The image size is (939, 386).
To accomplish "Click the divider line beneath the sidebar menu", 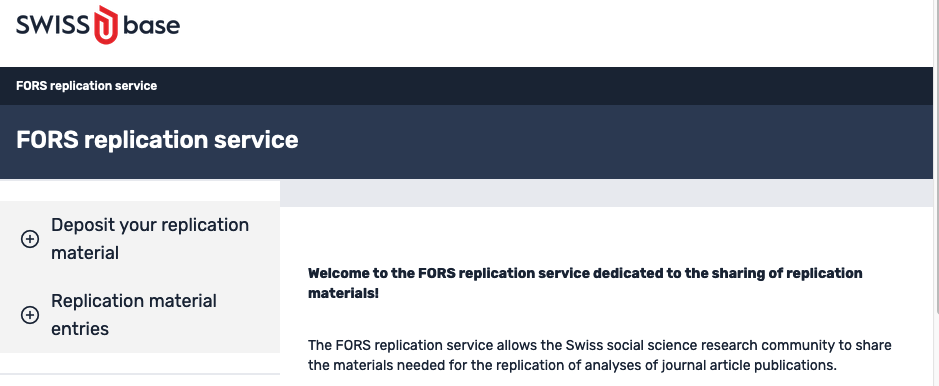I will coord(140,374).
